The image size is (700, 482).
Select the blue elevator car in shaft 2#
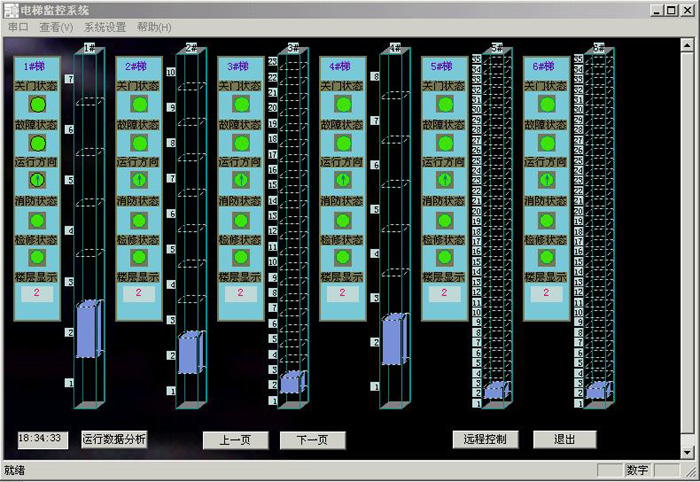(189, 354)
